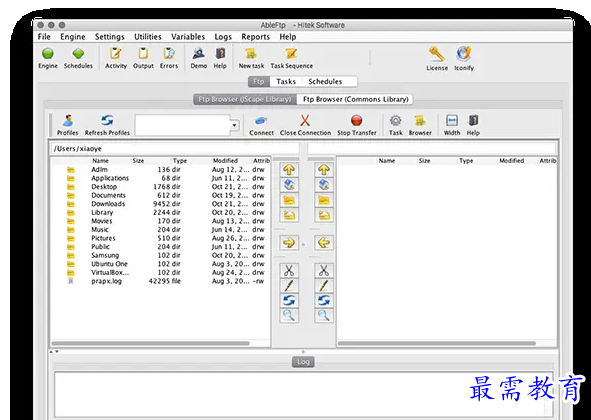Click left pane refresh icon
This screenshot has width=591, height=420.
pyautogui.click(x=289, y=300)
